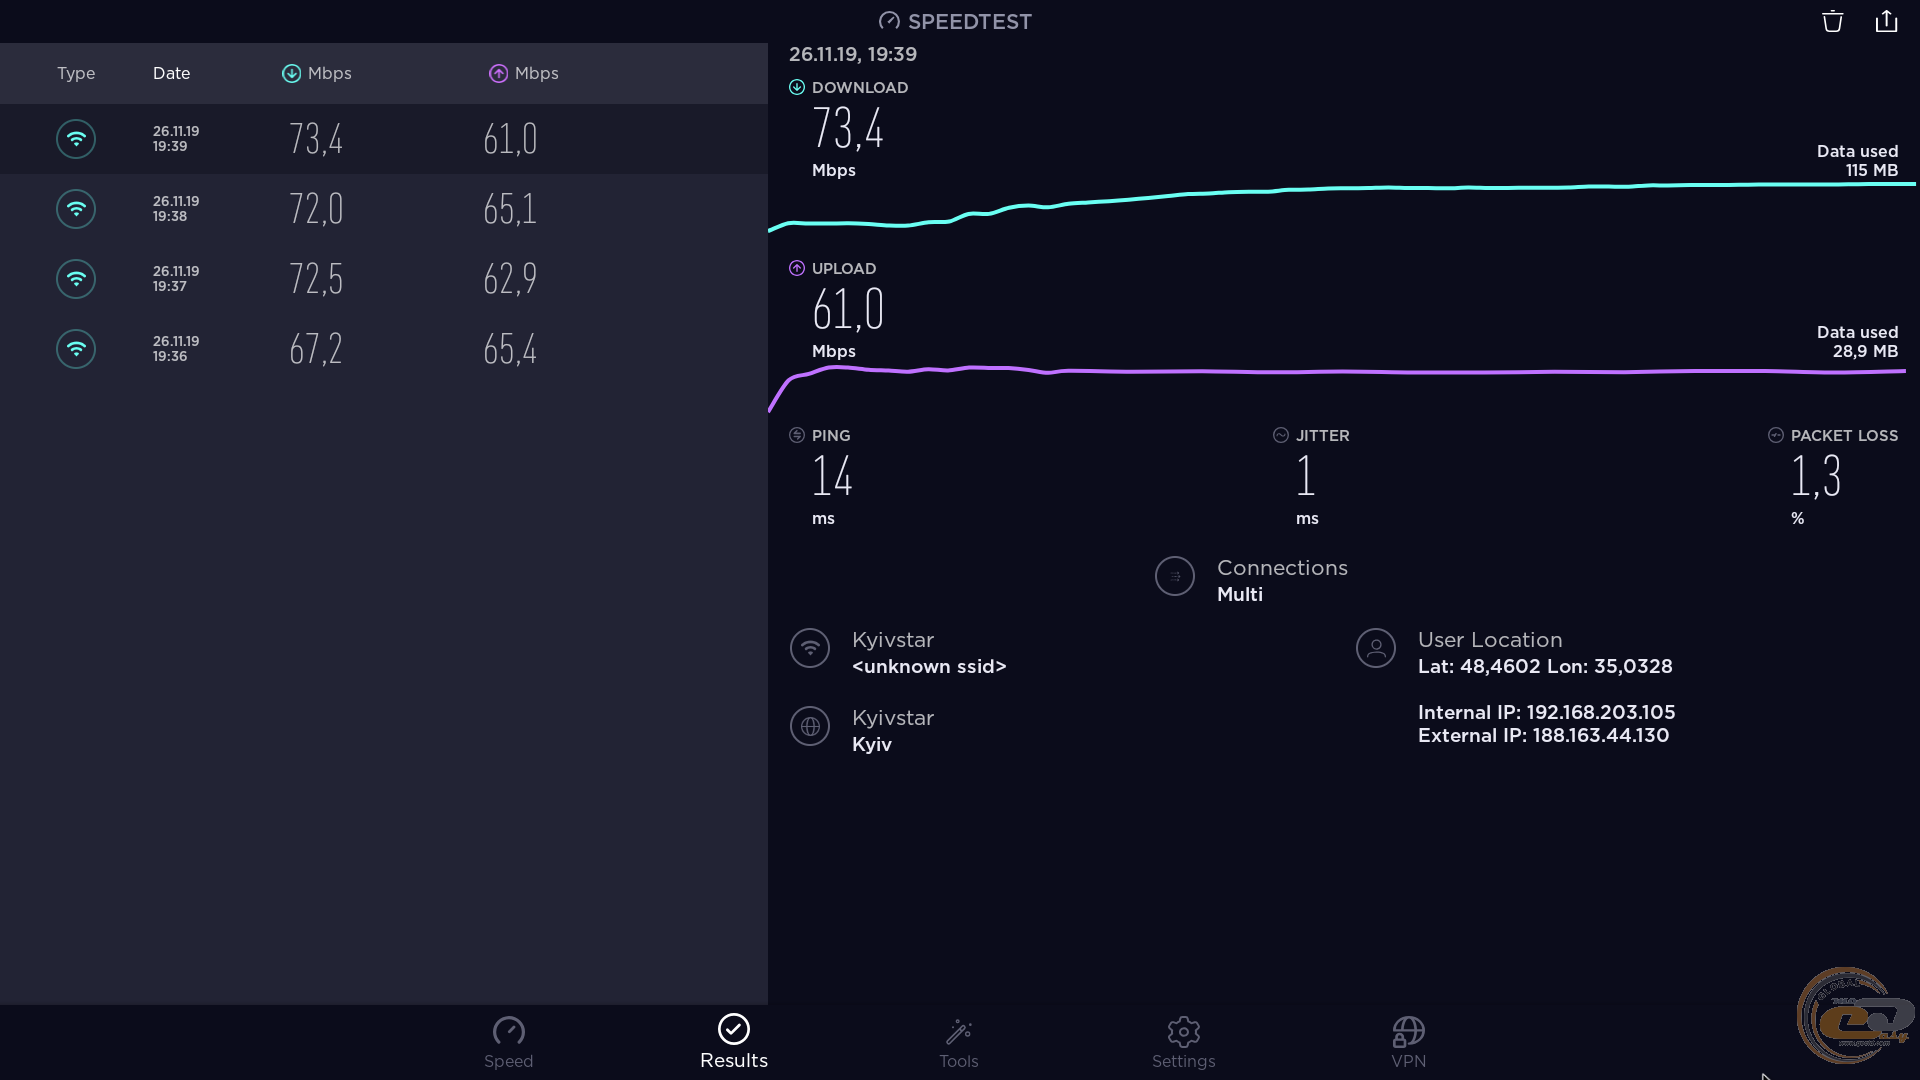Sort by upload Mbps column header
Image resolution: width=1920 pixels, height=1080 pixels.
(524, 73)
